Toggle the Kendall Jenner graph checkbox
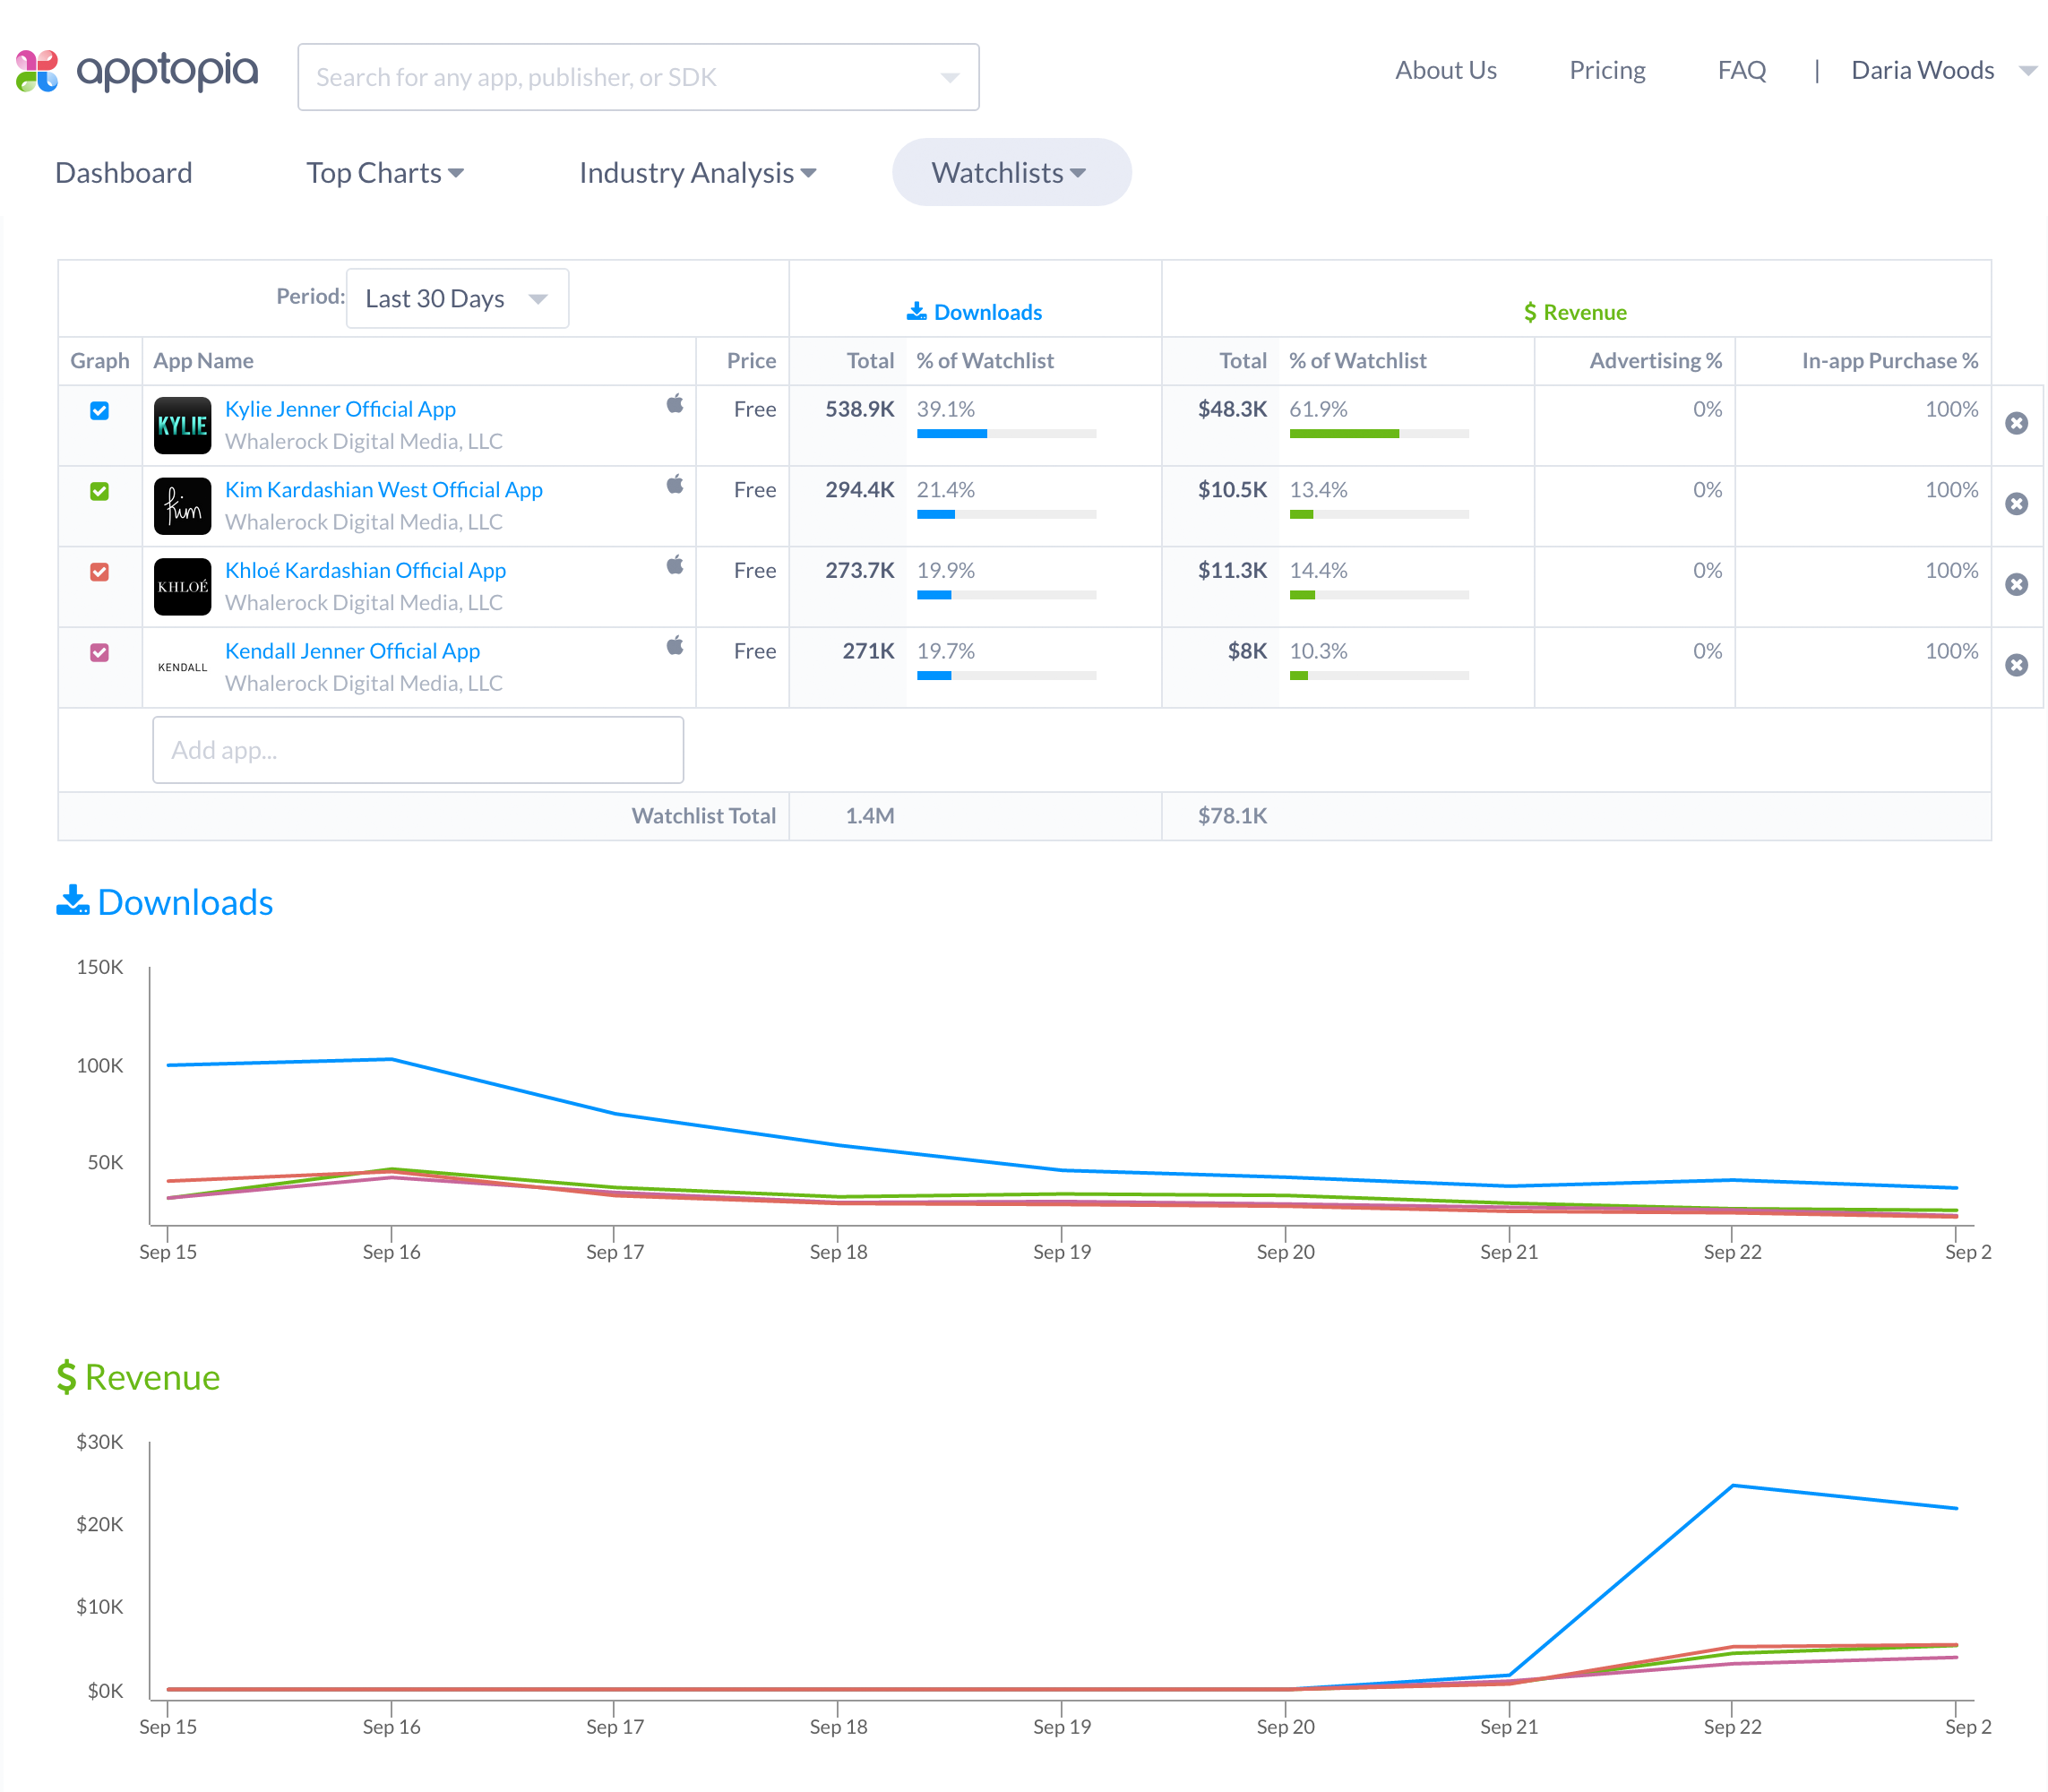 (99, 652)
